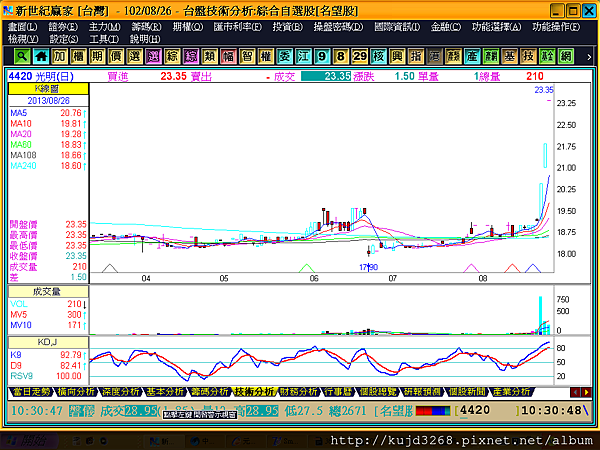Switch to the 個股總覽 tab
Screen dimensions: 600x450
coord(378,392)
